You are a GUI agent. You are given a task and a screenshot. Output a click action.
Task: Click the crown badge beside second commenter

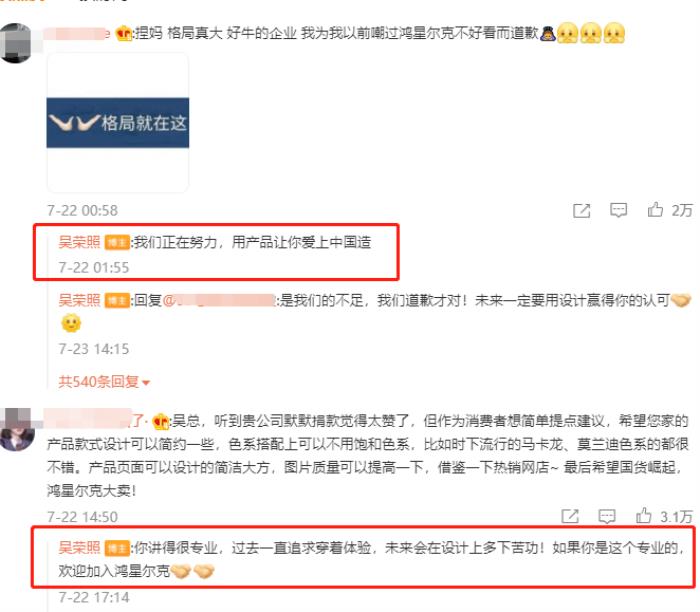click(160, 421)
